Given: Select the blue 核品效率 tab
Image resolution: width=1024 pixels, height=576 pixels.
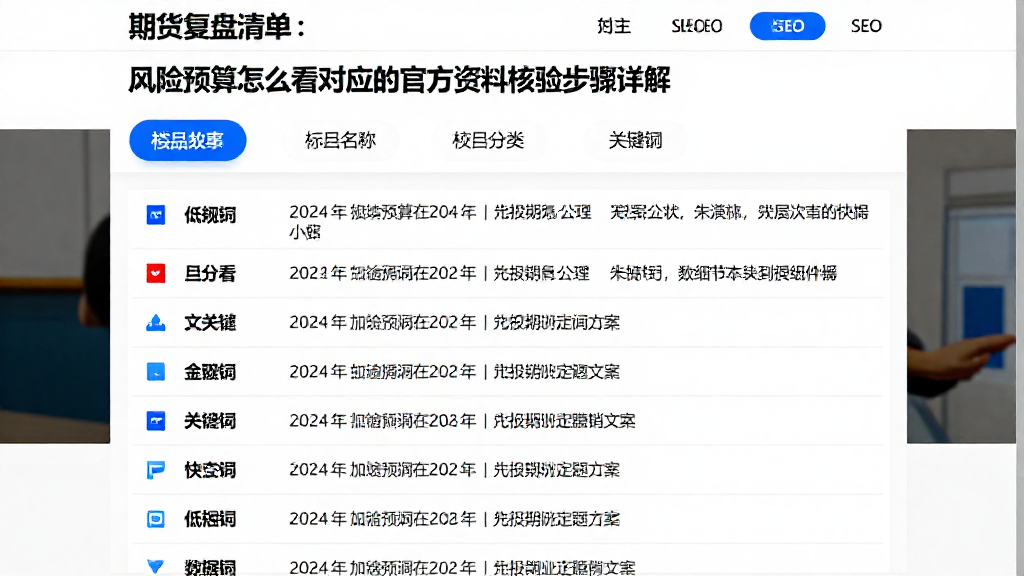Looking at the screenshot, I should coord(187,140).
